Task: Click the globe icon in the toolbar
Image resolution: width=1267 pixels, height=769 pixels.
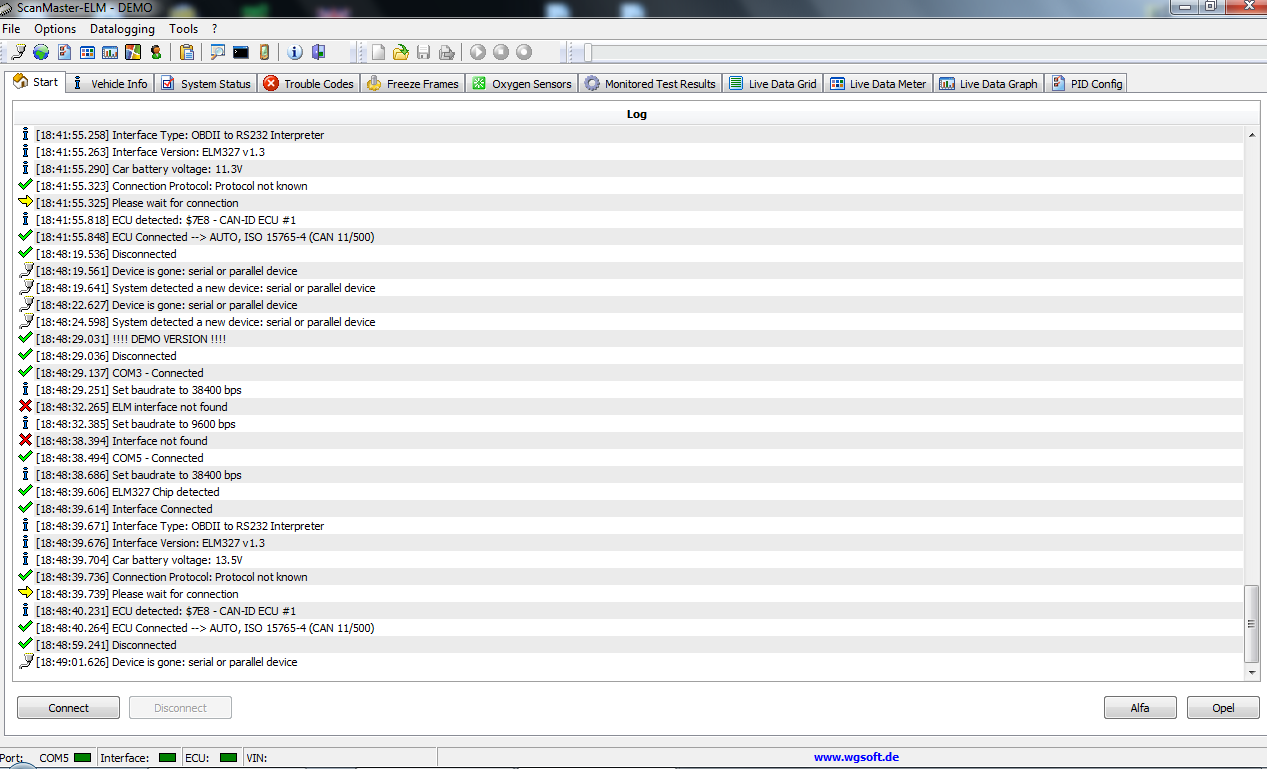Action: [x=40, y=52]
